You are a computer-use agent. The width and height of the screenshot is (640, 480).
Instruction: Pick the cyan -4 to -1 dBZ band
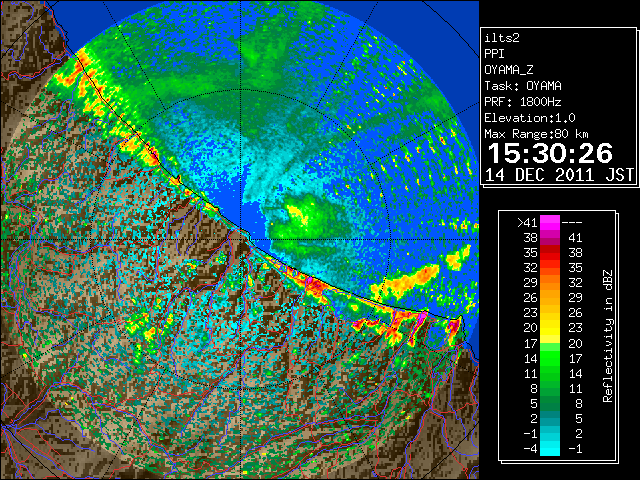coord(550,449)
